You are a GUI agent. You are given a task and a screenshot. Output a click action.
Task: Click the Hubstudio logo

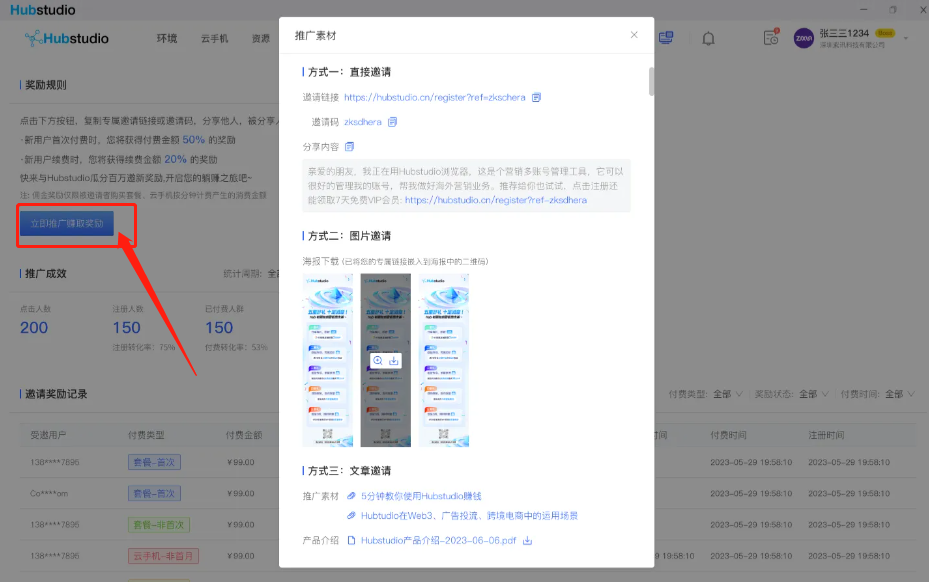click(x=67, y=39)
